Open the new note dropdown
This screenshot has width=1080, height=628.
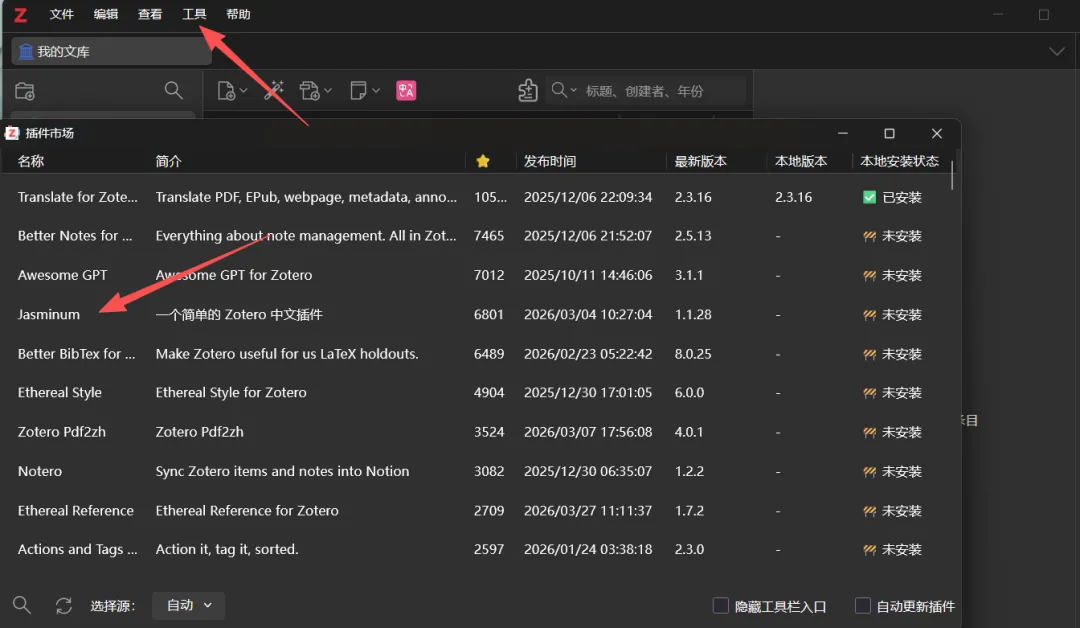pyautogui.click(x=365, y=90)
